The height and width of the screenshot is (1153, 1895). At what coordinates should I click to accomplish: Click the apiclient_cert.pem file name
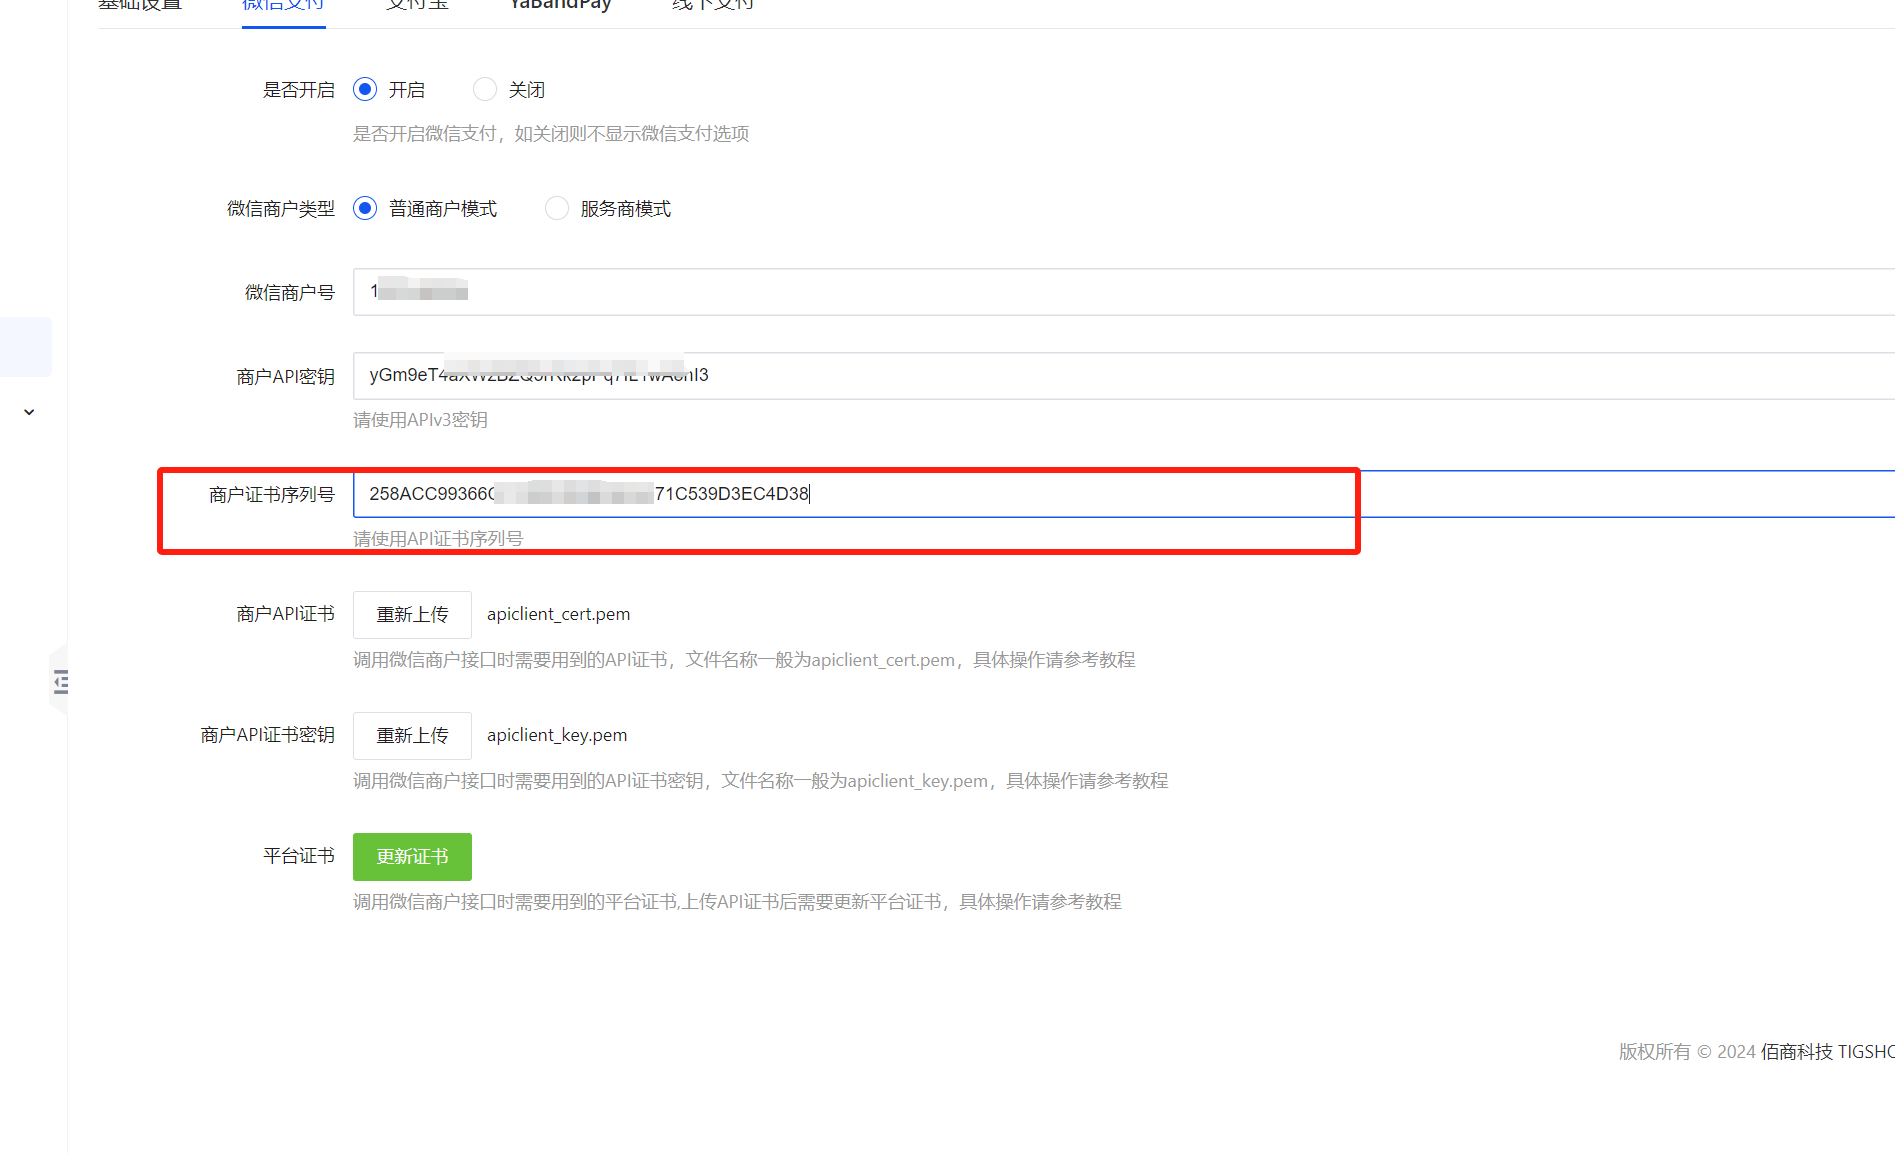(559, 614)
